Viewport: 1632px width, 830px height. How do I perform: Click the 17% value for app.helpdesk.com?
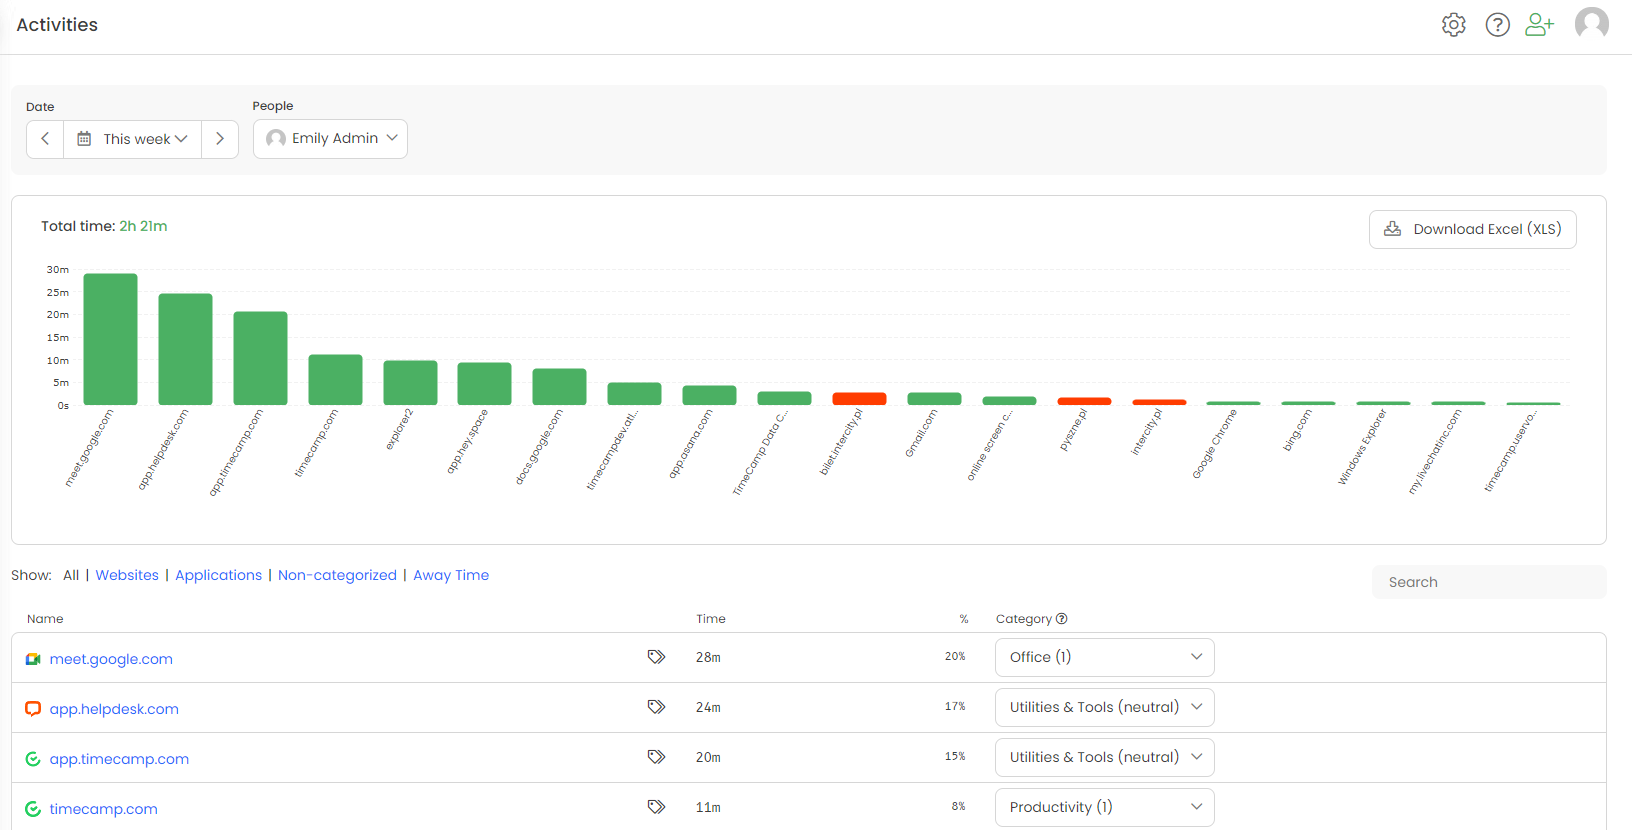(x=955, y=707)
